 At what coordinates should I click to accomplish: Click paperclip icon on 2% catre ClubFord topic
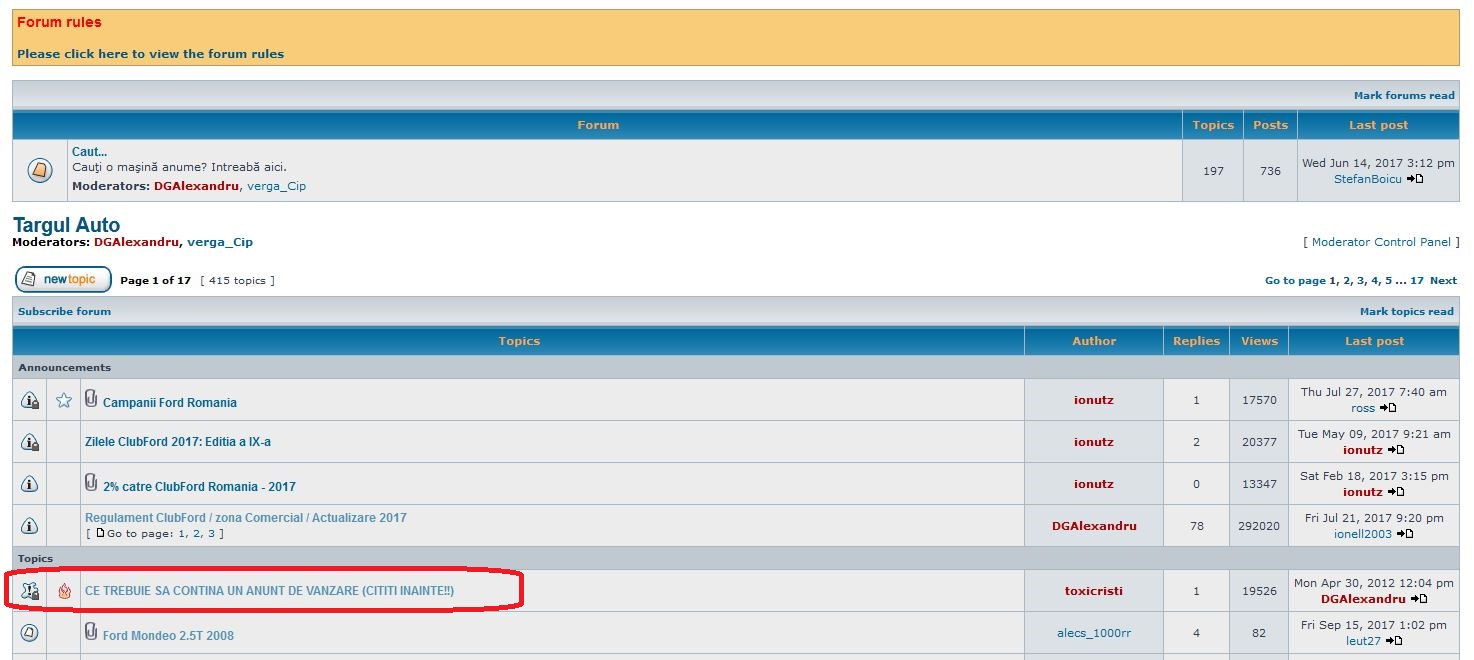(91, 483)
